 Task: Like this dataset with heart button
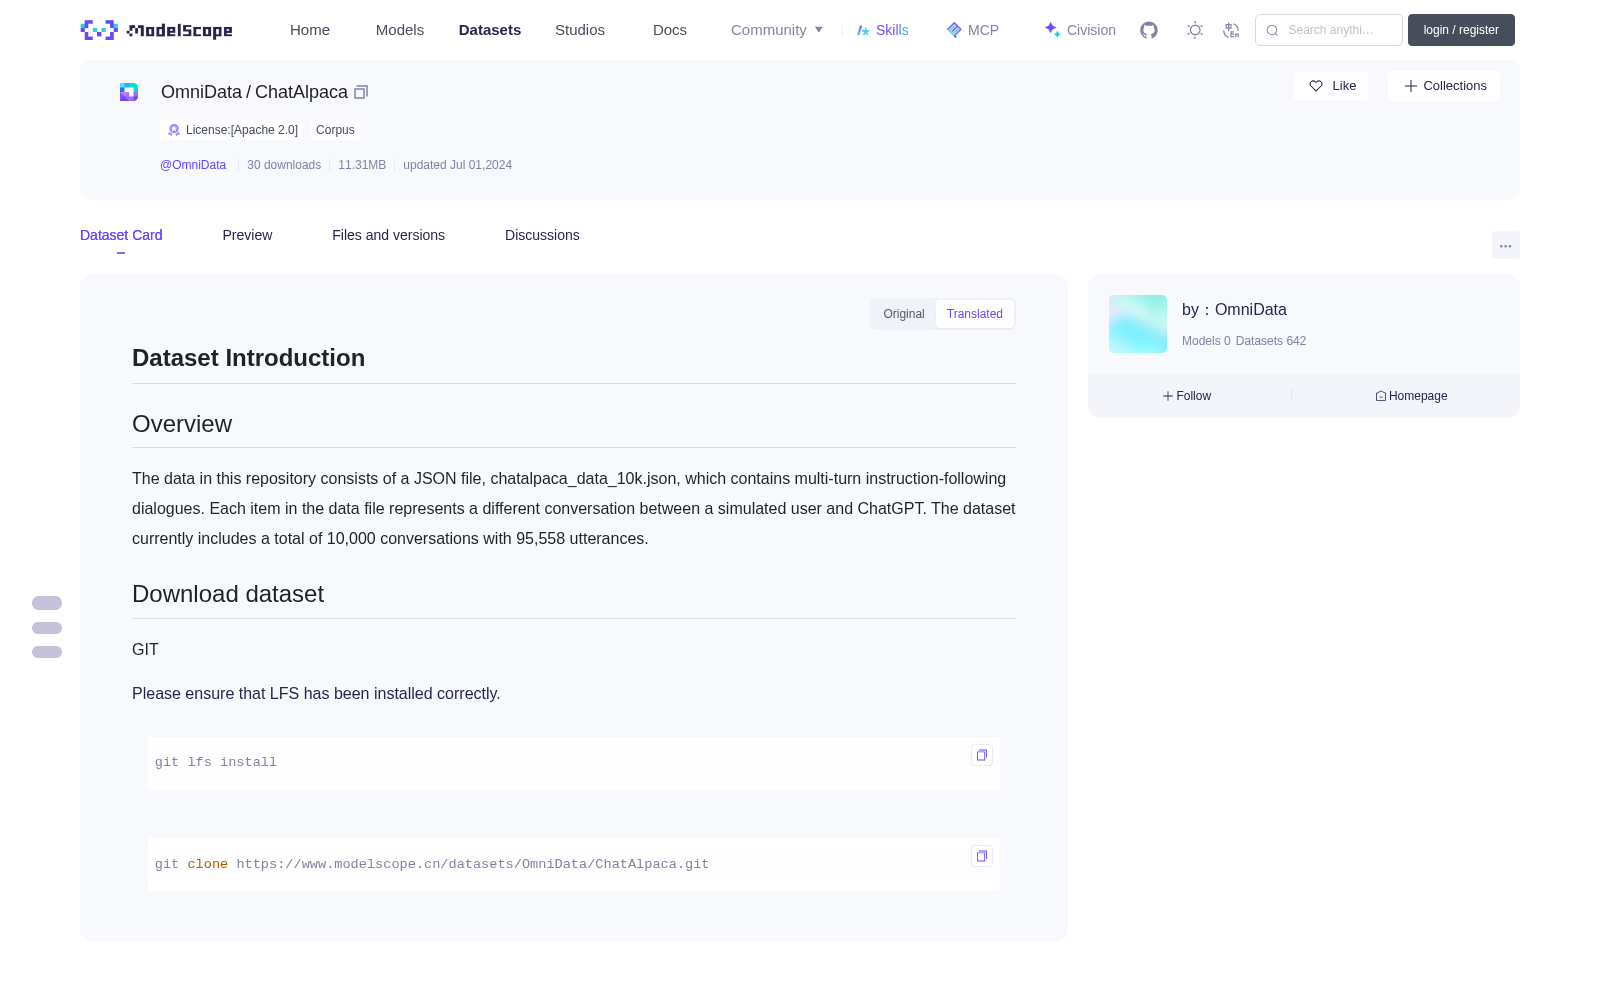[x=1331, y=86]
